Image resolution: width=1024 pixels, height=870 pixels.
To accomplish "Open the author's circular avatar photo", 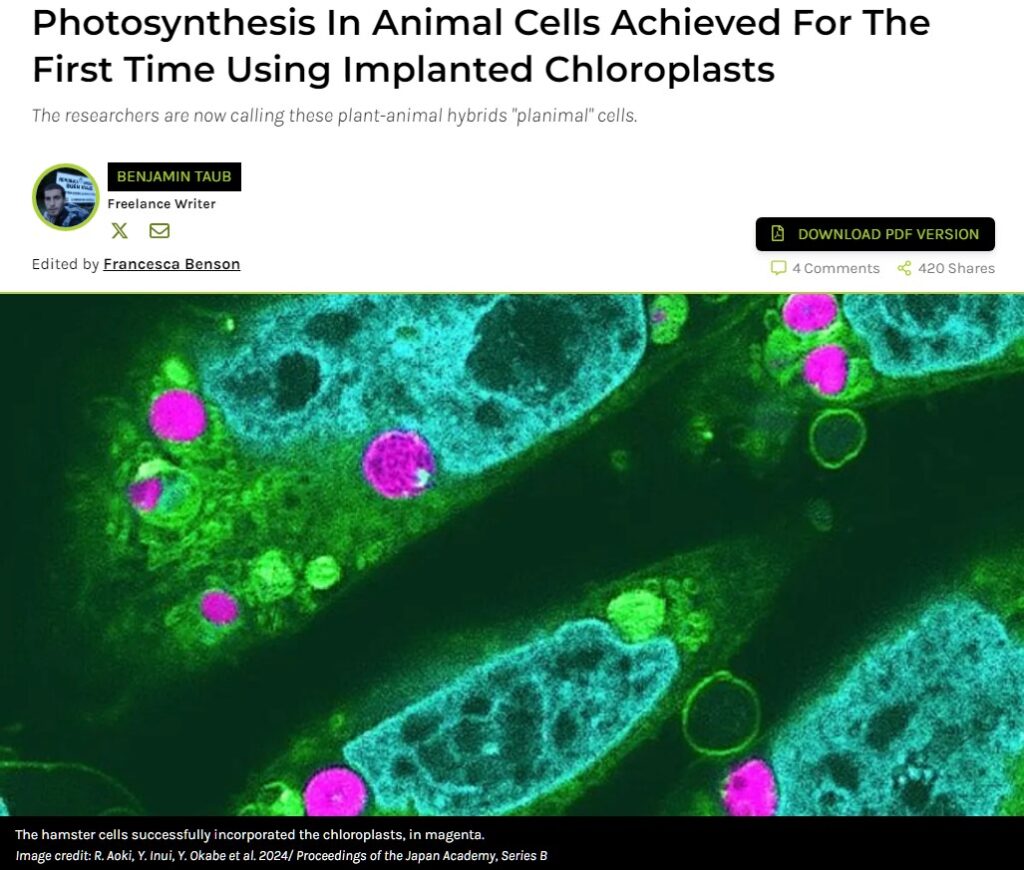I will 66,197.
